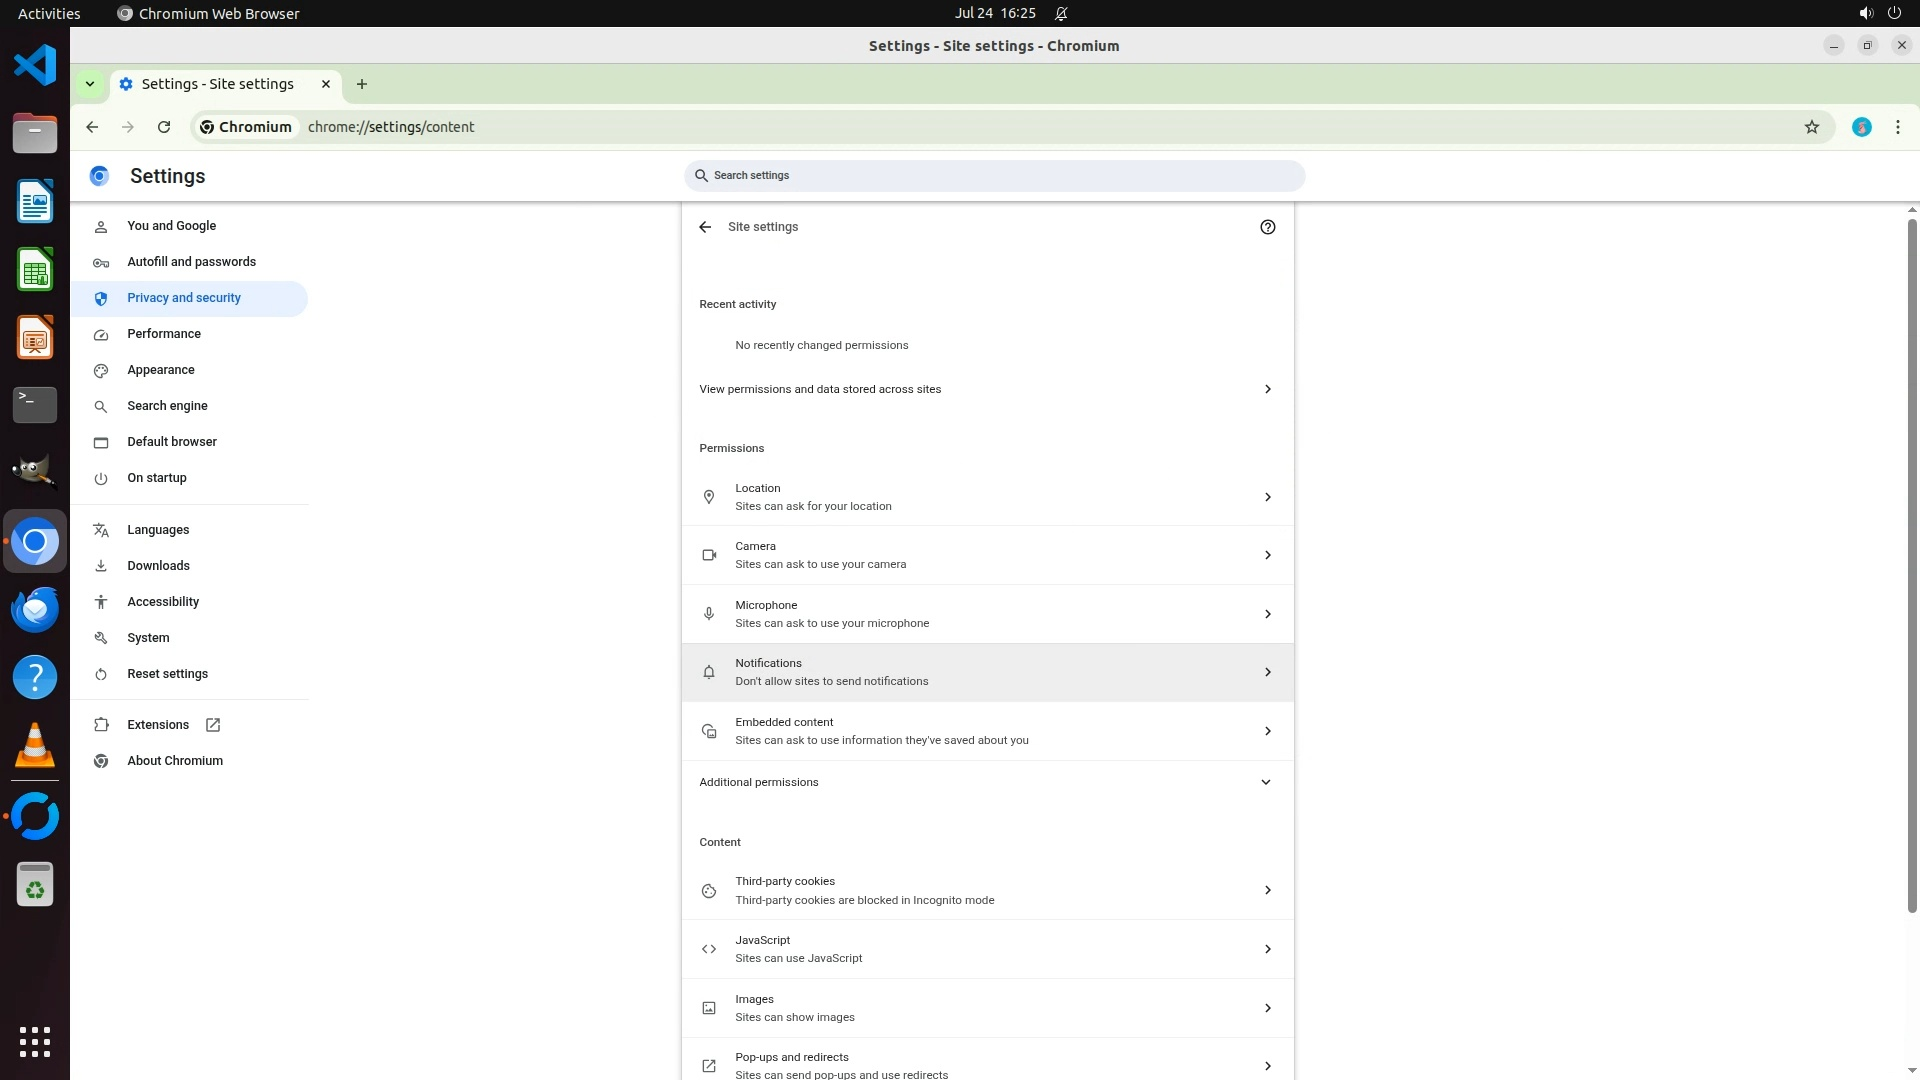This screenshot has width=1920, height=1080.
Task: Select Appearance in settings sidebar
Action: pyautogui.click(x=161, y=370)
